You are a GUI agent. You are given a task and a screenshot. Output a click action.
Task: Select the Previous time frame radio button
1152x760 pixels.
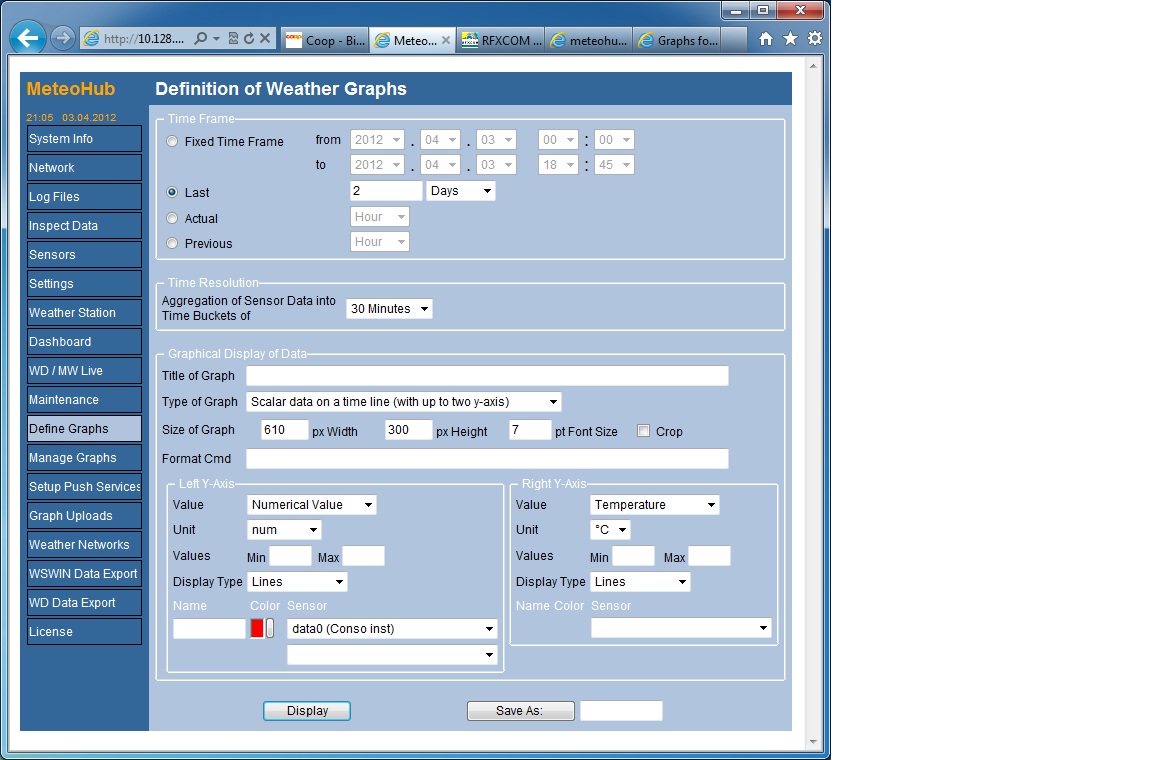tap(173, 243)
